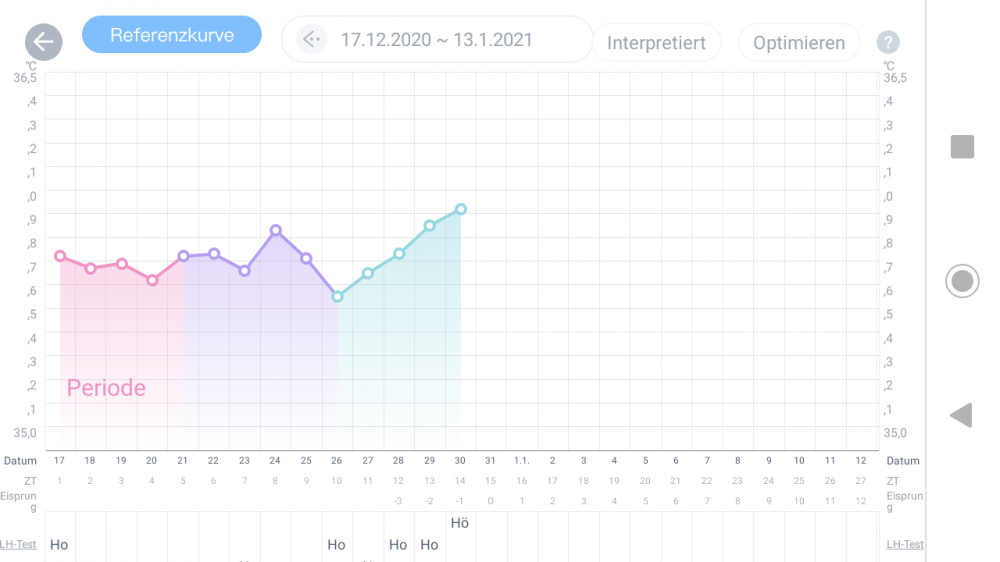Tap date label 31 on axis

pos(490,461)
